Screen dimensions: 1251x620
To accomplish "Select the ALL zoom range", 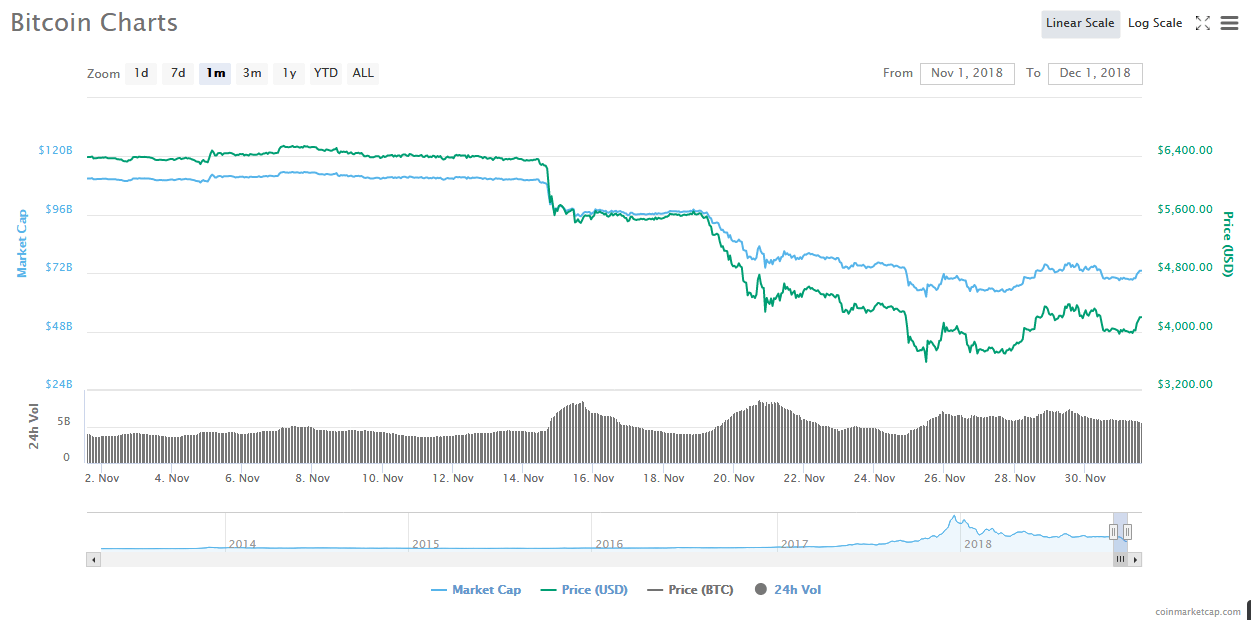I will (x=363, y=73).
